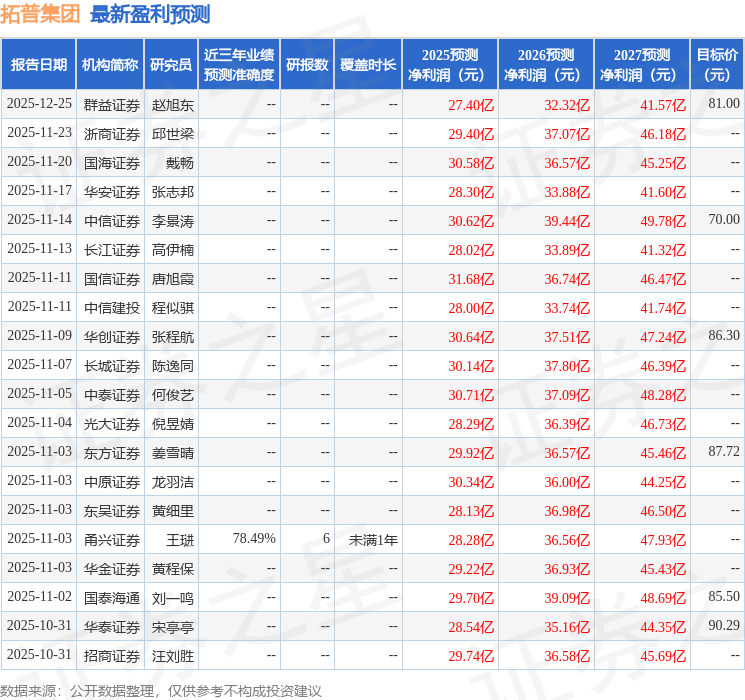
Task: Click the 华安证券 institution cell
Action: point(112,192)
